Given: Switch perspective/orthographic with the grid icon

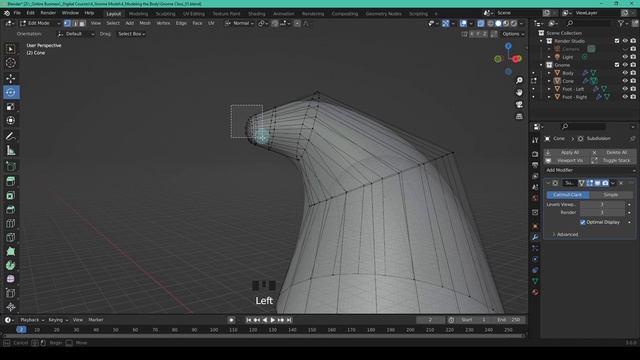Looking at the screenshot, I should (x=519, y=116).
